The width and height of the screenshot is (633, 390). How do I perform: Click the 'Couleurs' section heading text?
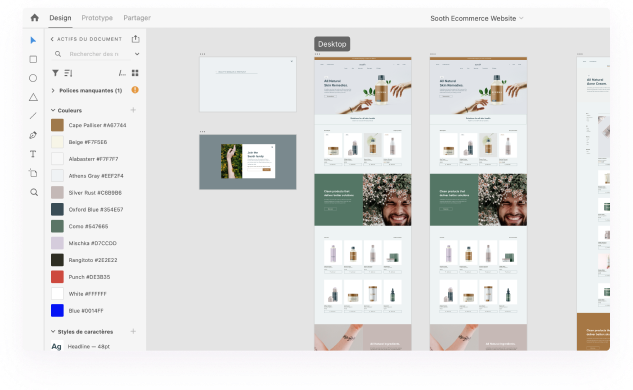point(70,110)
